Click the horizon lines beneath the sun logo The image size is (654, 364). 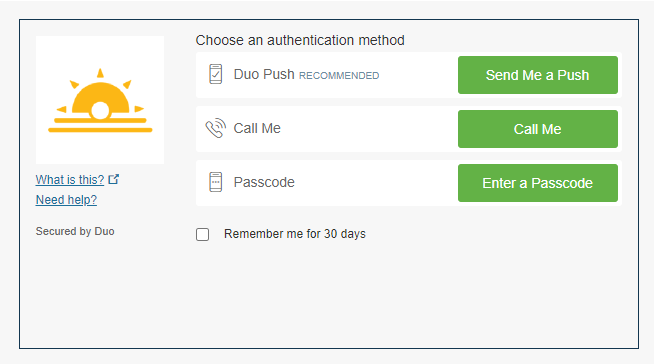pos(100,126)
